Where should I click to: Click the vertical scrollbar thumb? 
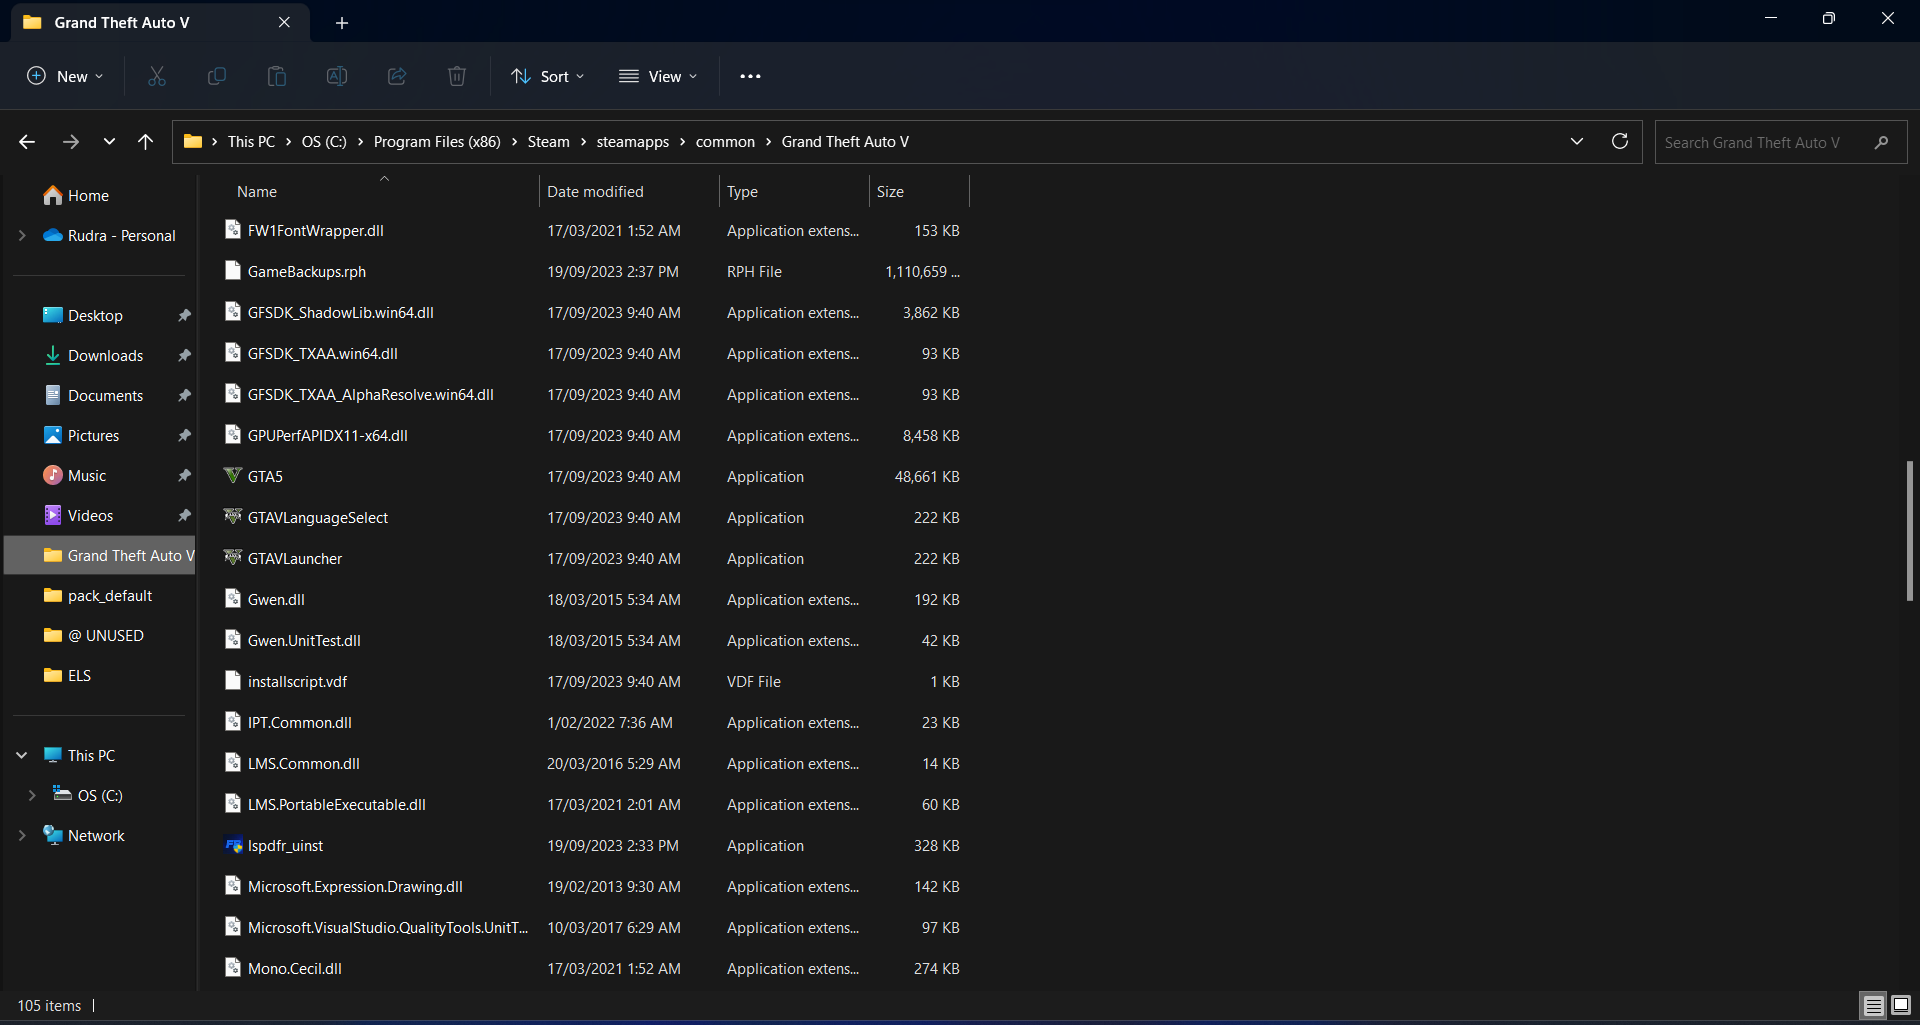[x=1909, y=530]
